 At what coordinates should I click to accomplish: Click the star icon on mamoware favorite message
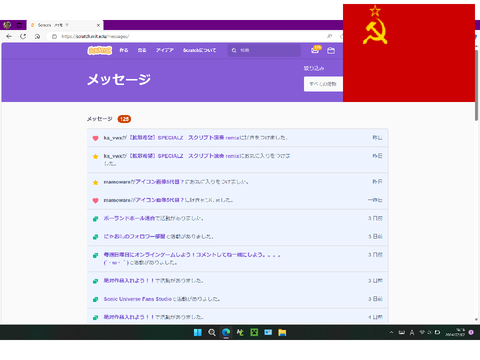click(95, 182)
